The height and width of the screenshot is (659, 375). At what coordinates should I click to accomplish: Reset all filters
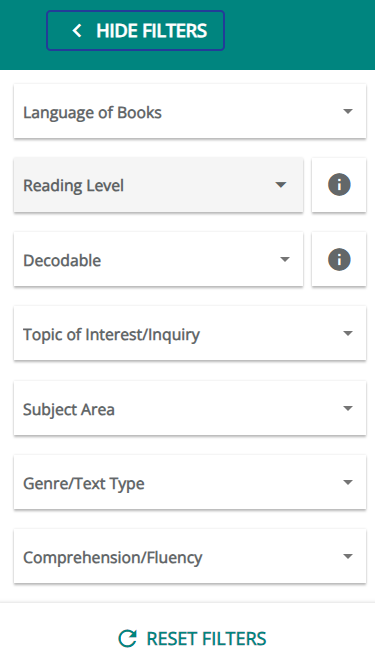[x=192, y=639]
